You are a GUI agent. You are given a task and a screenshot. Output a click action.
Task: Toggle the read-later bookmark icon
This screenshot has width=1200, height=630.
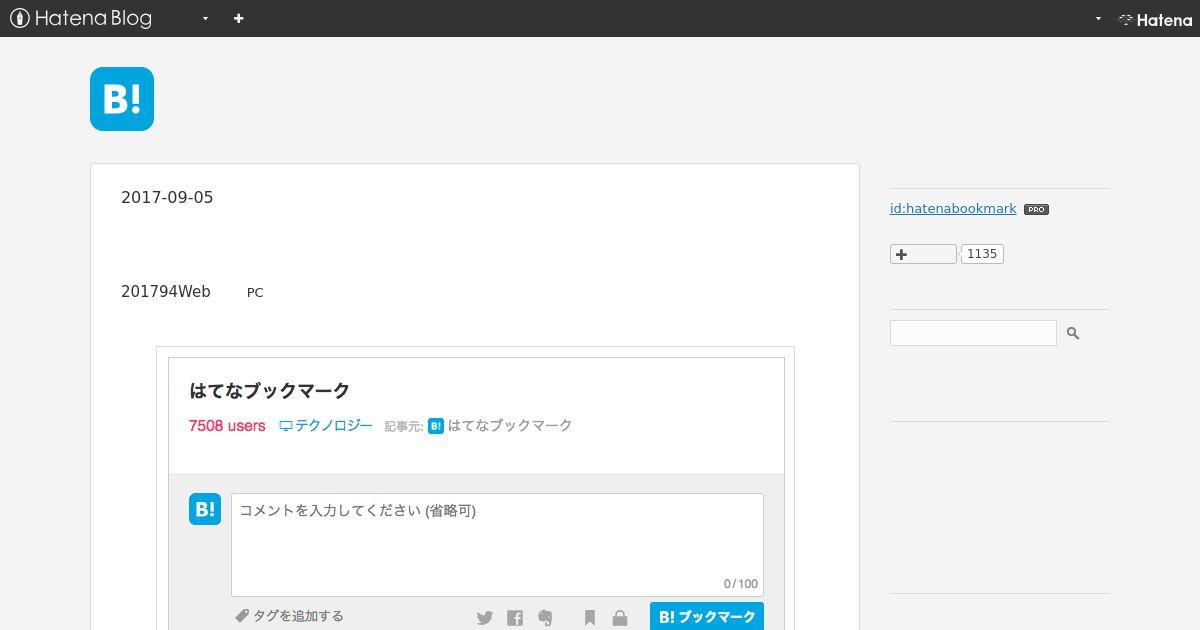coord(590,618)
